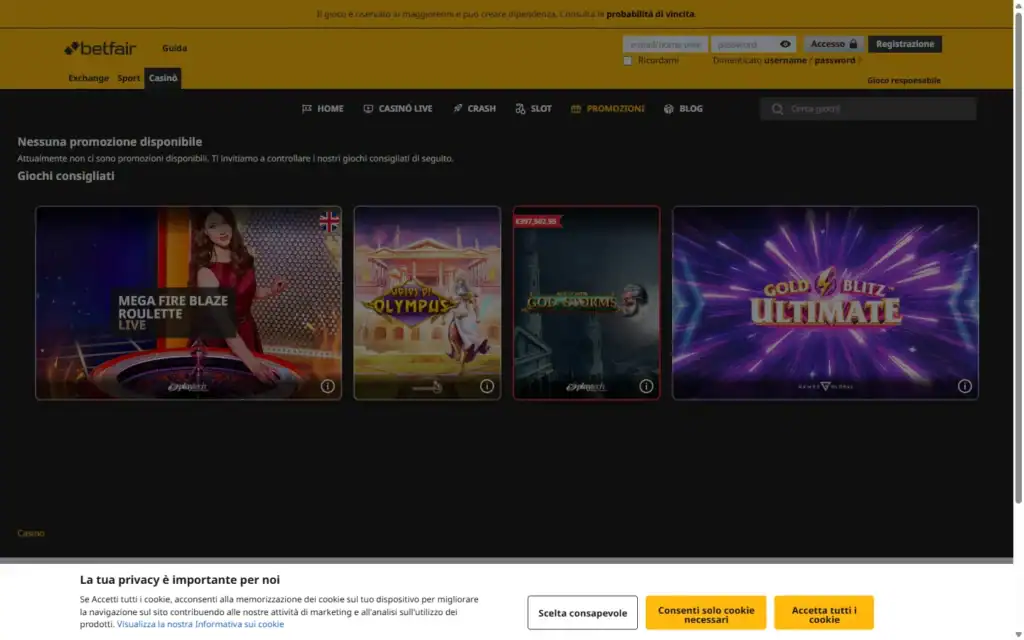Click the Giochi consigliati heading
1024x640 pixels.
(66, 176)
